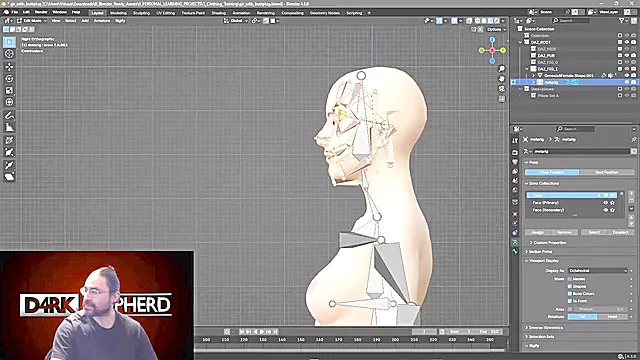Pin the properties editor context
Image resolution: width=640 pixels, height=360 pixels.
tap(633, 140)
